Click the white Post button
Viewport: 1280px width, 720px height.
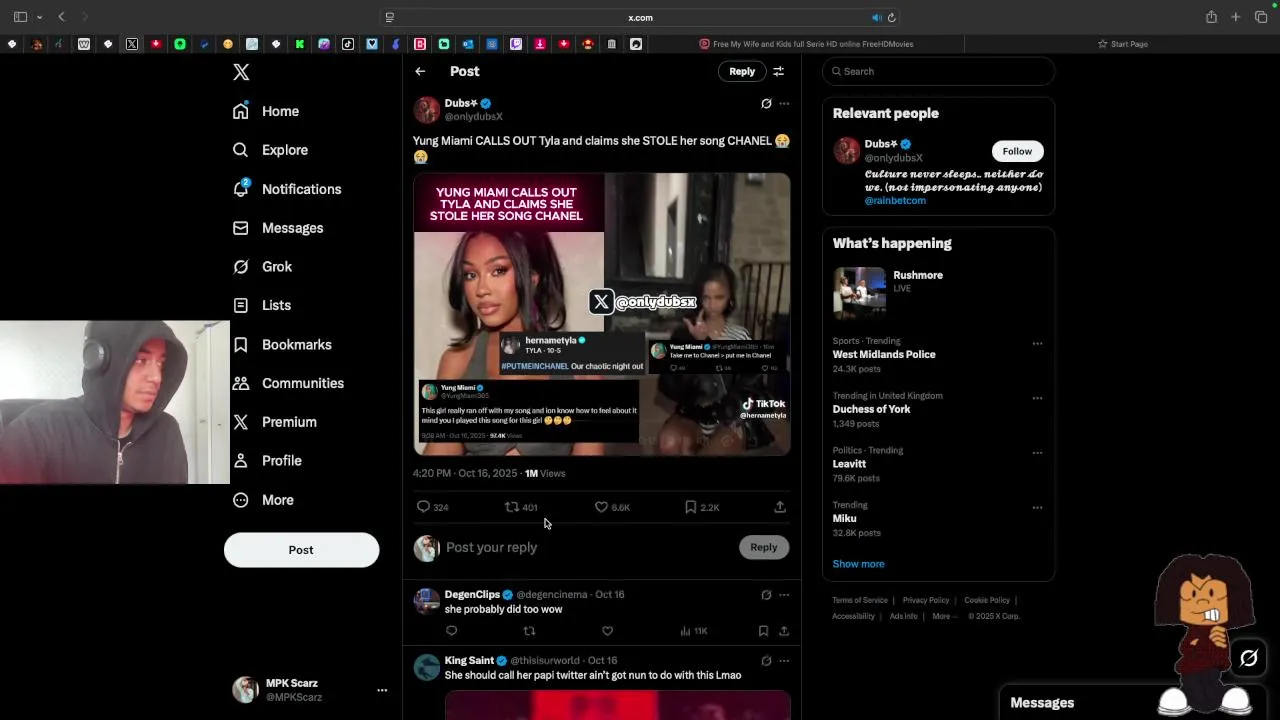(301, 550)
